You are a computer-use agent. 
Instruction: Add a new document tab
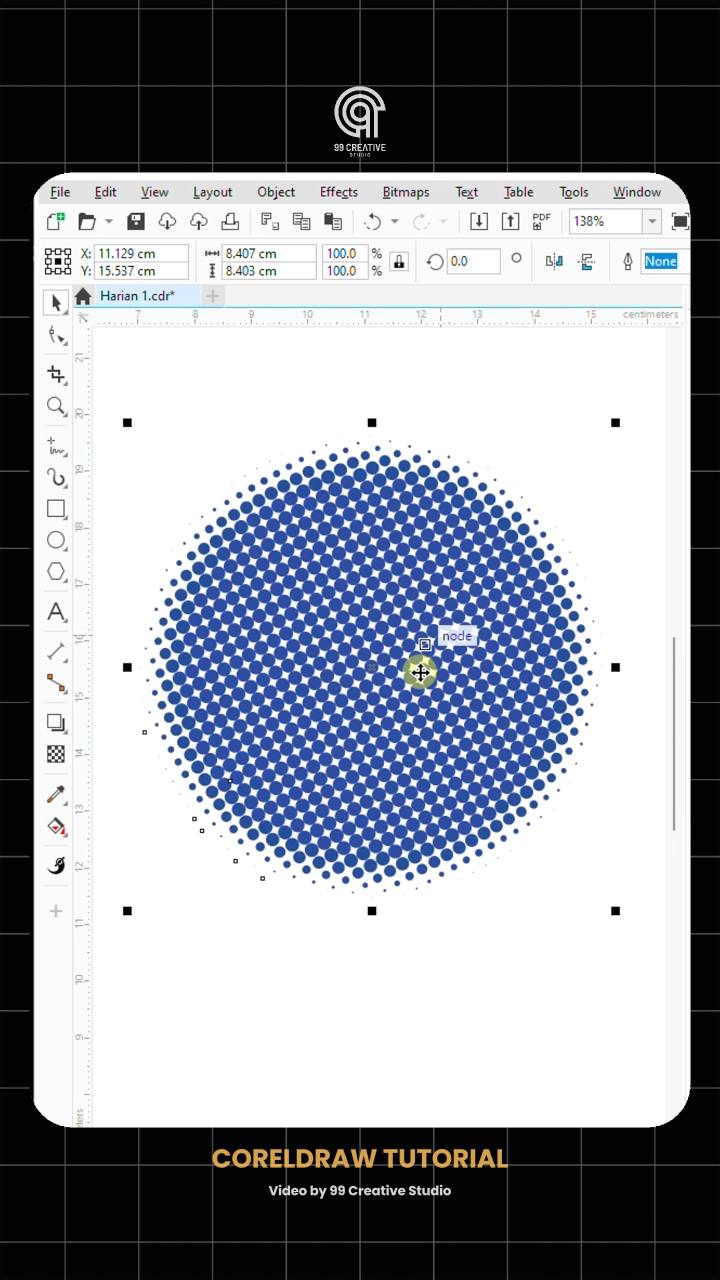[x=213, y=296]
